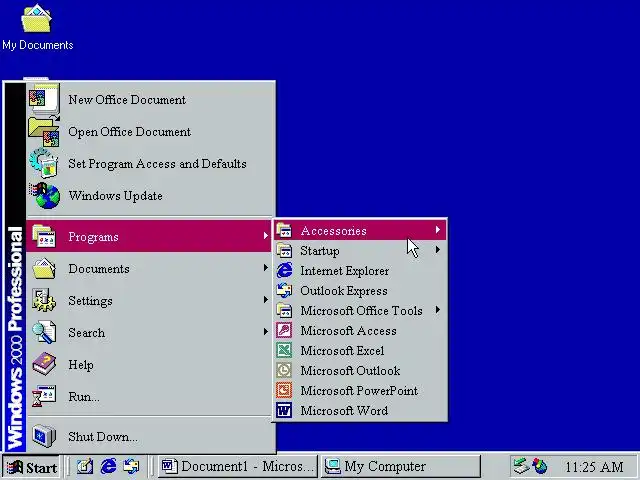Viewport: 640px width, 480px height.
Task: Choose the Help label in Start menu
Action: pyautogui.click(x=81, y=364)
